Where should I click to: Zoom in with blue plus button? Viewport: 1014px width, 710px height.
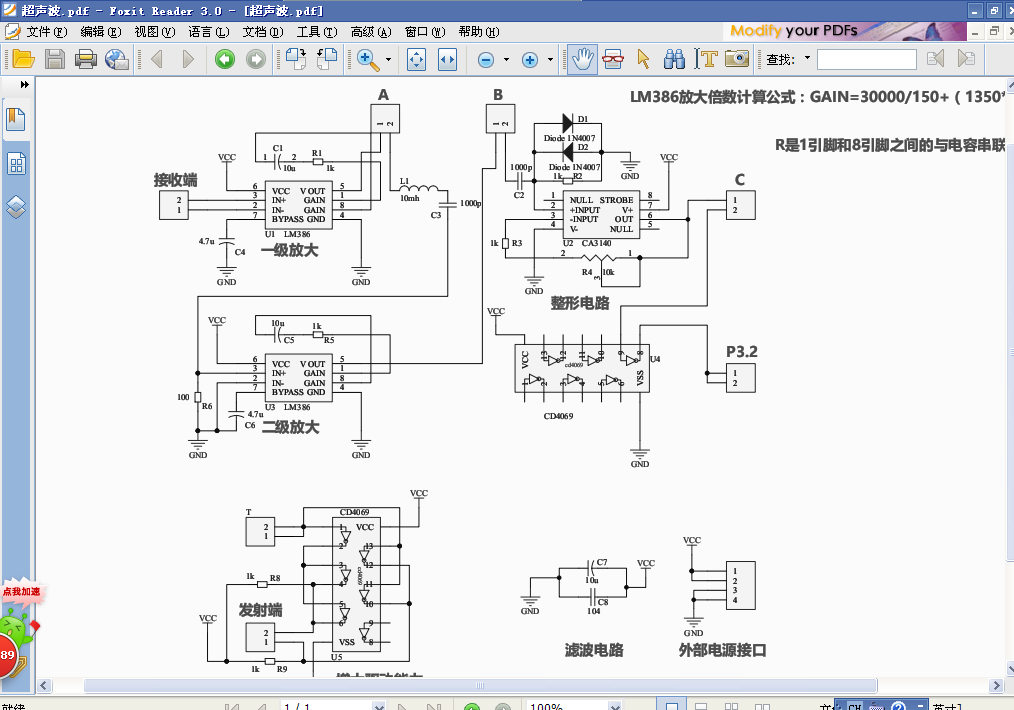[x=530, y=60]
